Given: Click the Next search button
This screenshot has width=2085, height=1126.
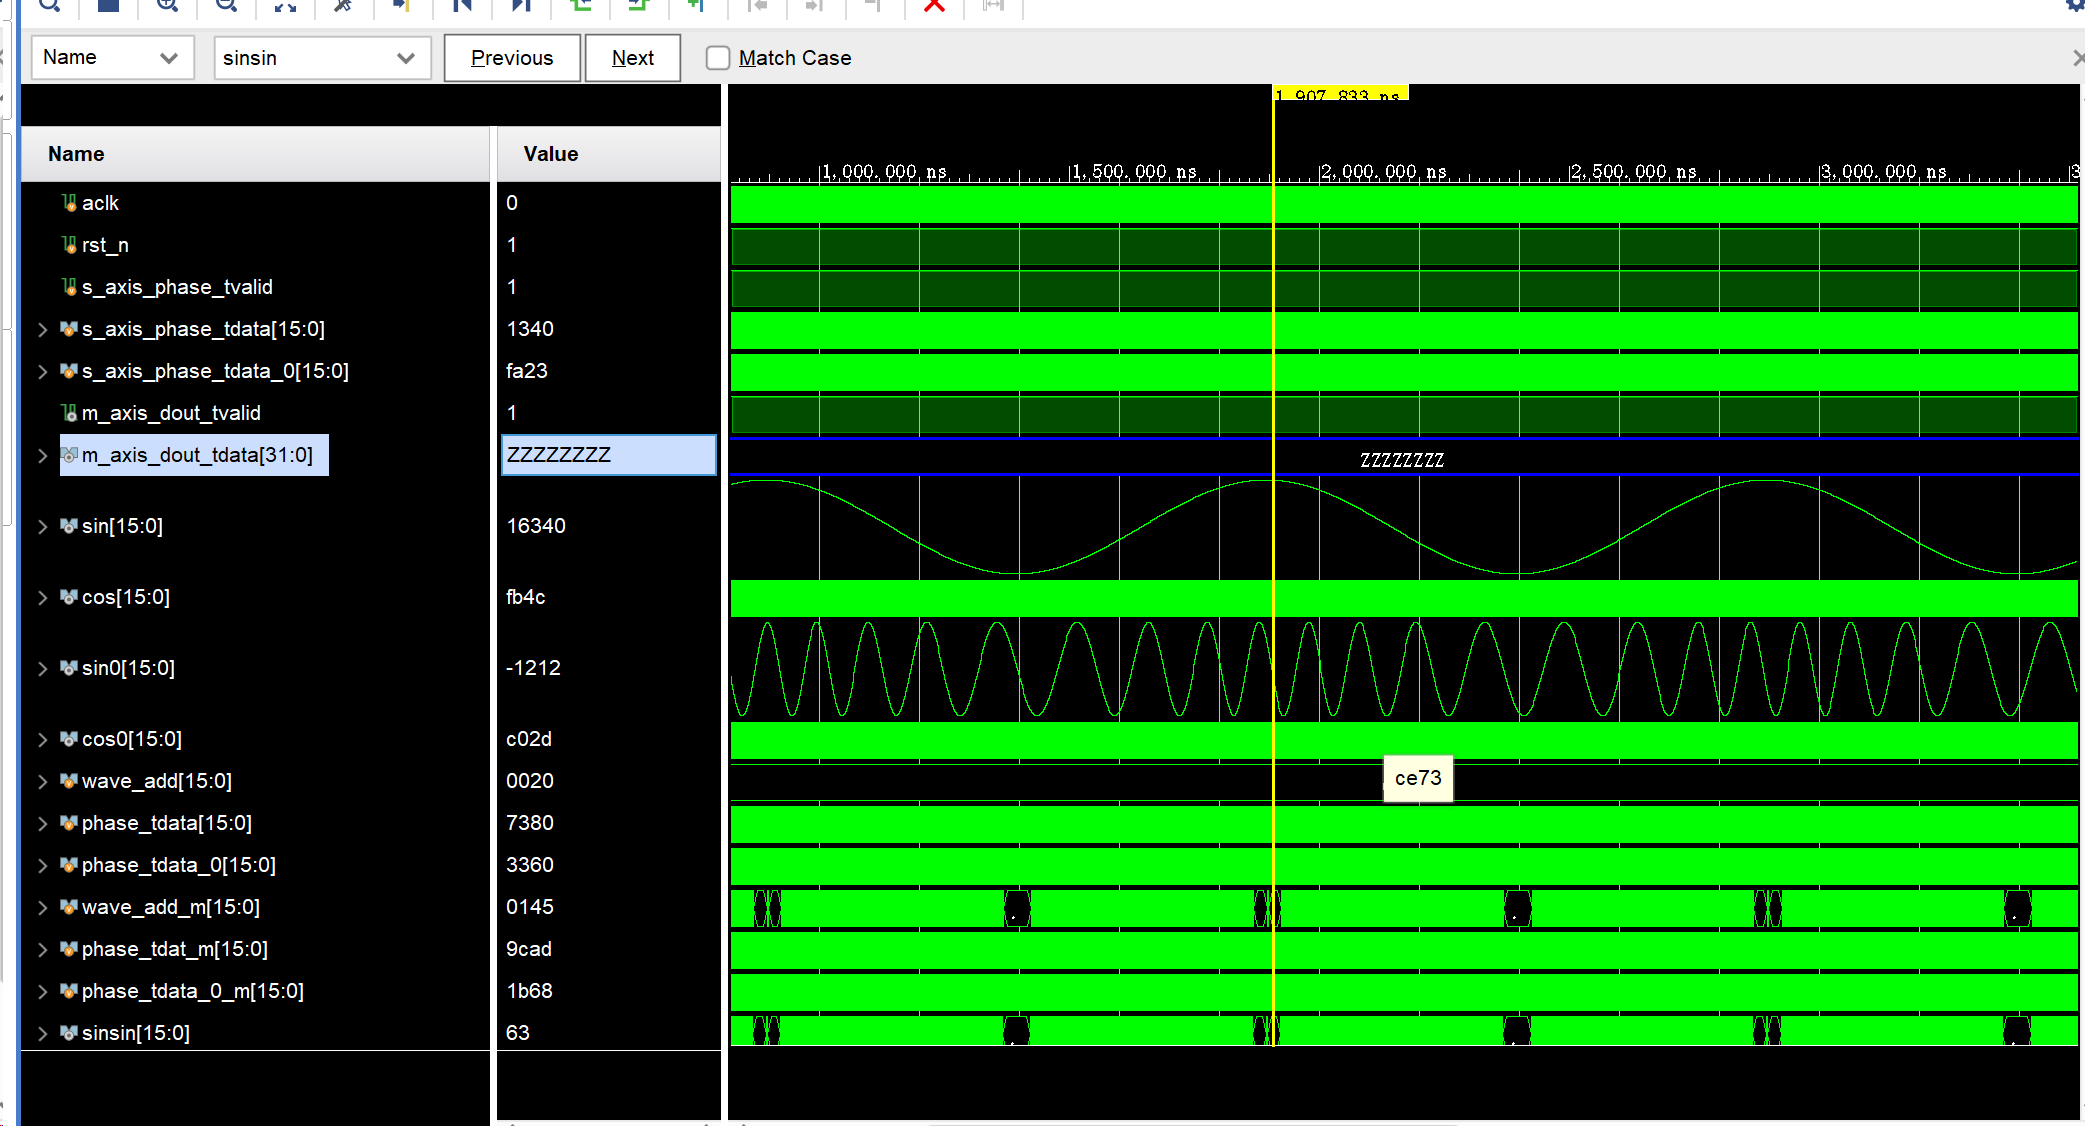Looking at the screenshot, I should point(633,58).
